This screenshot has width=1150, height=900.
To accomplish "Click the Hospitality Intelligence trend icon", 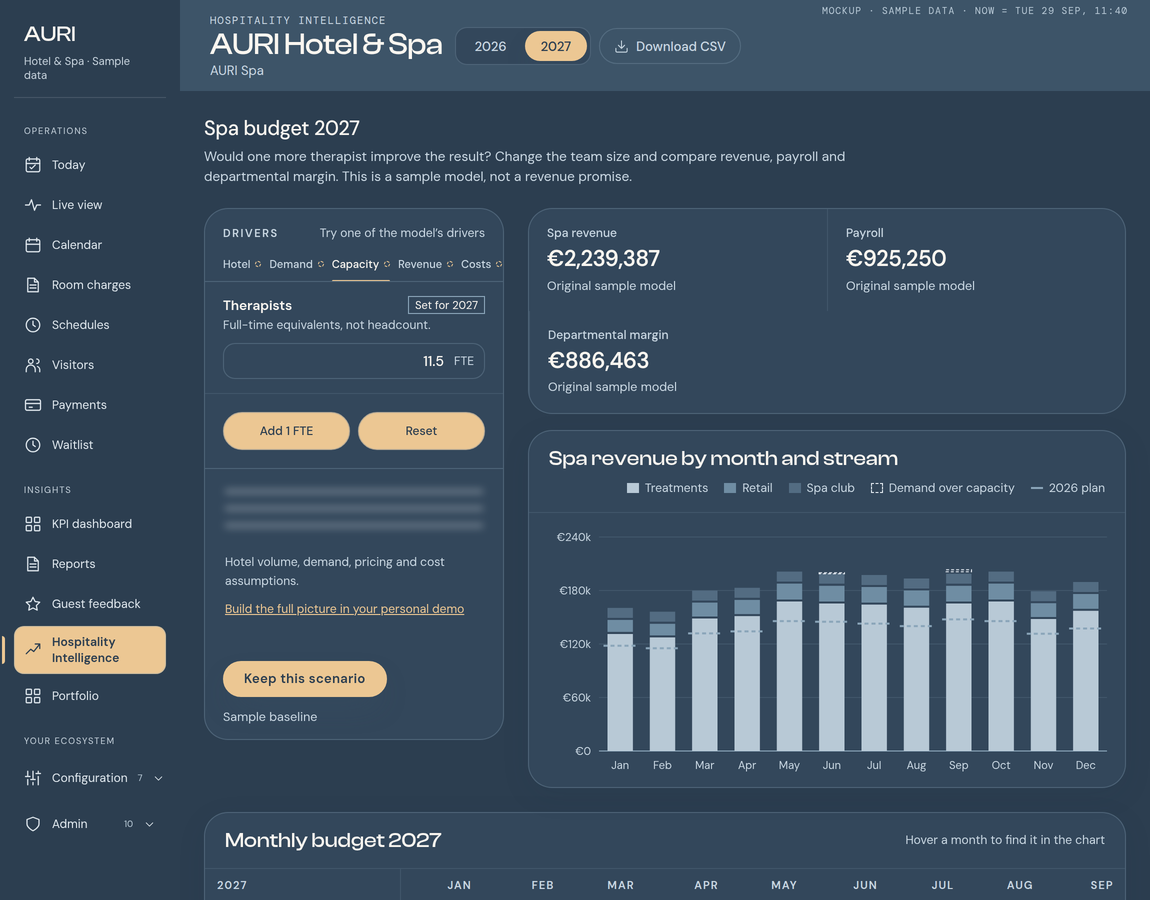I will coord(33,649).
